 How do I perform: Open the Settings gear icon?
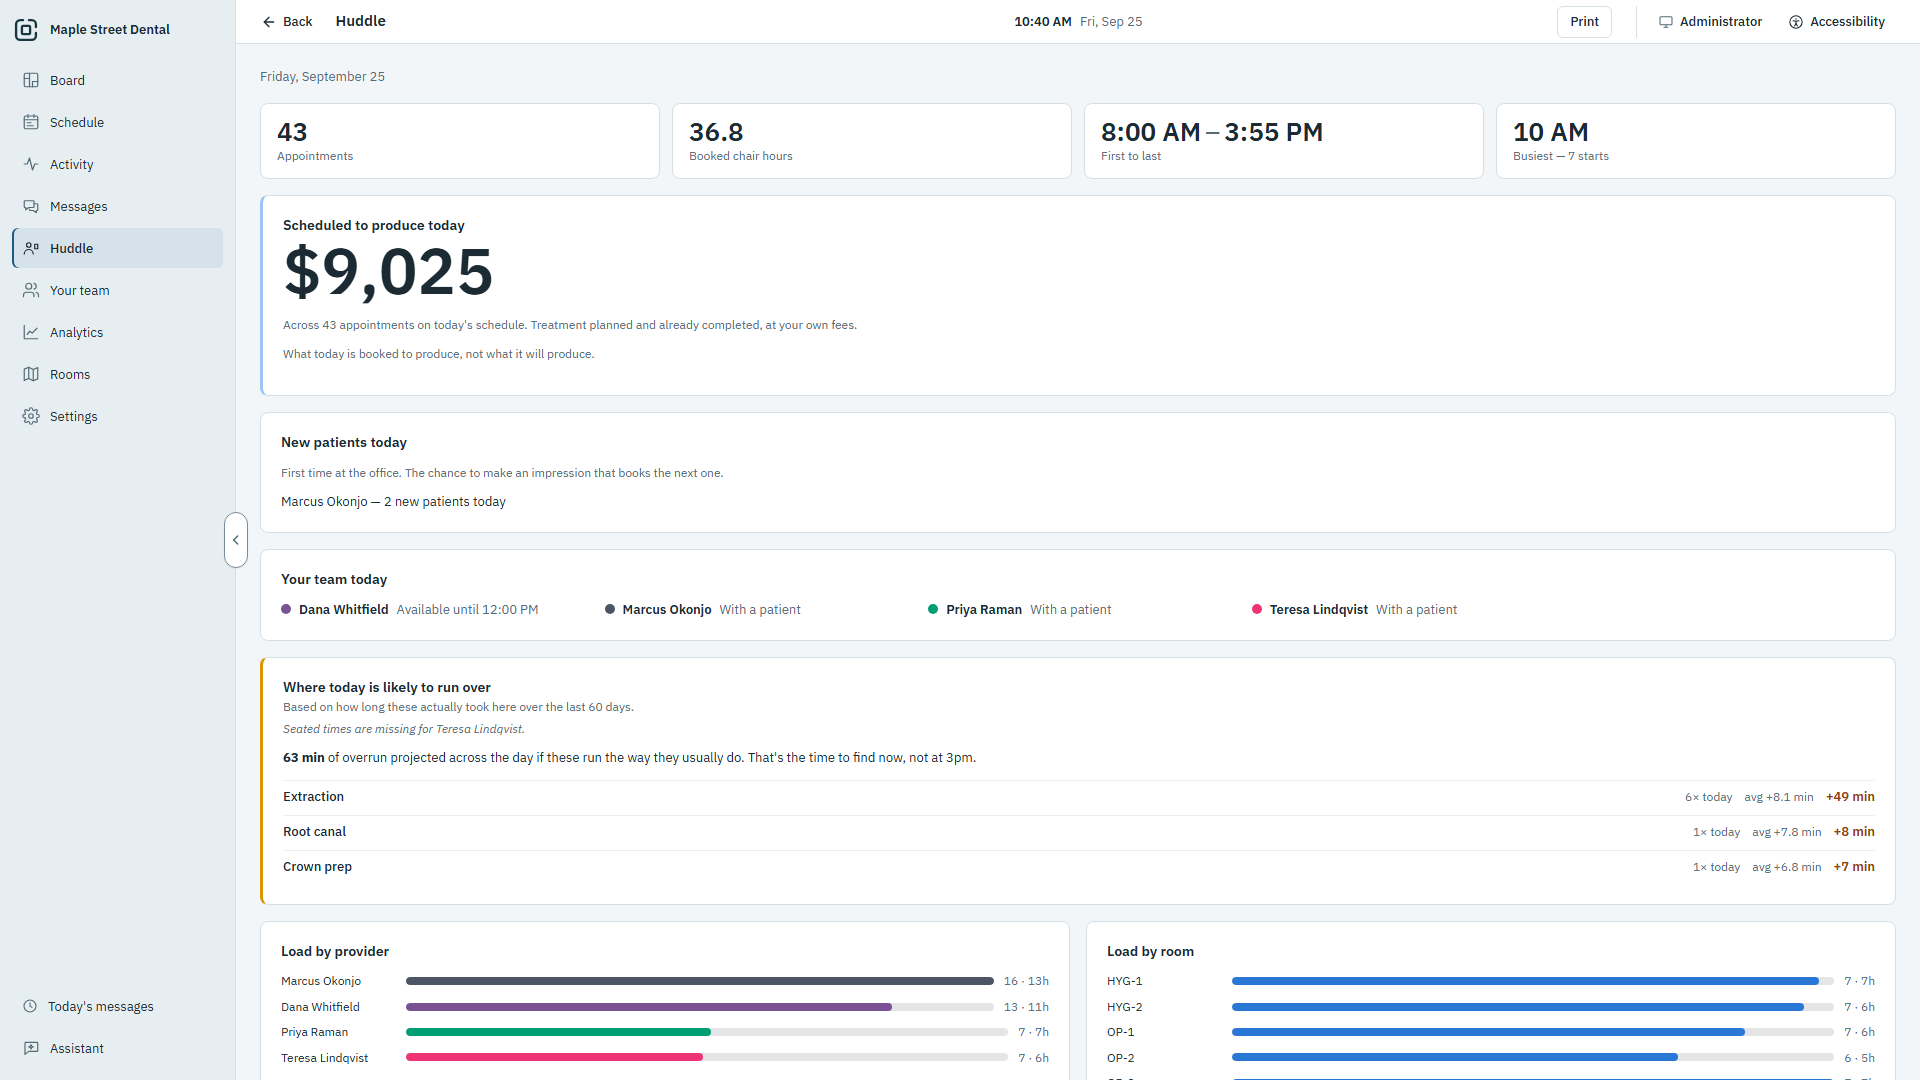click(31, 416)
